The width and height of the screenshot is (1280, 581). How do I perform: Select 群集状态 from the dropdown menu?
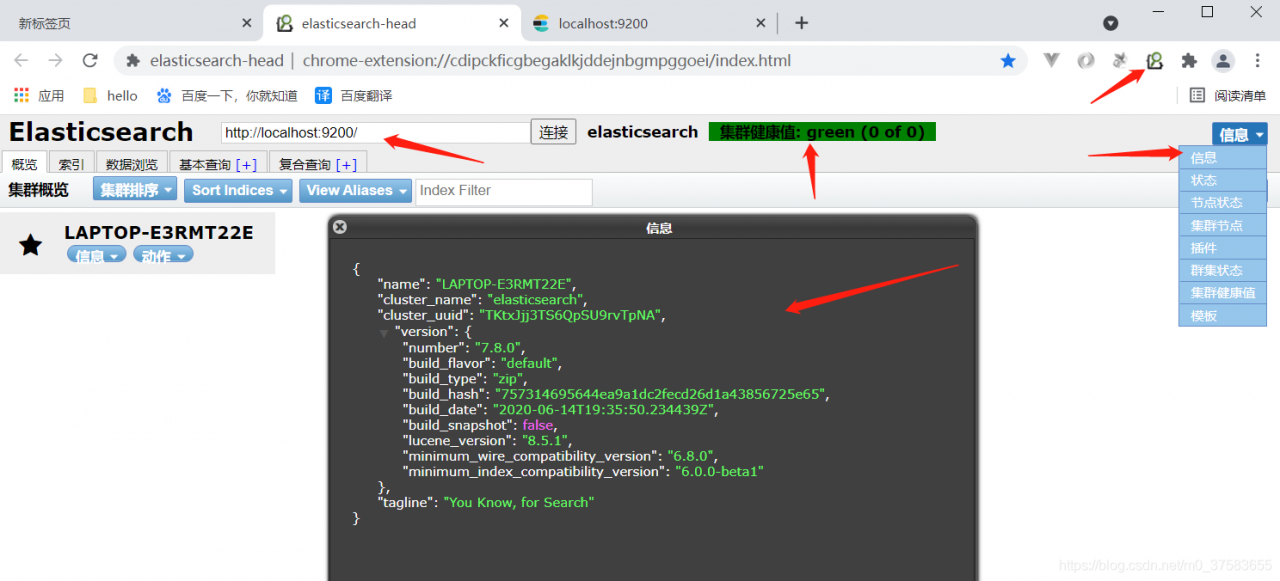pyautogui.click(x=1223, y=271)
